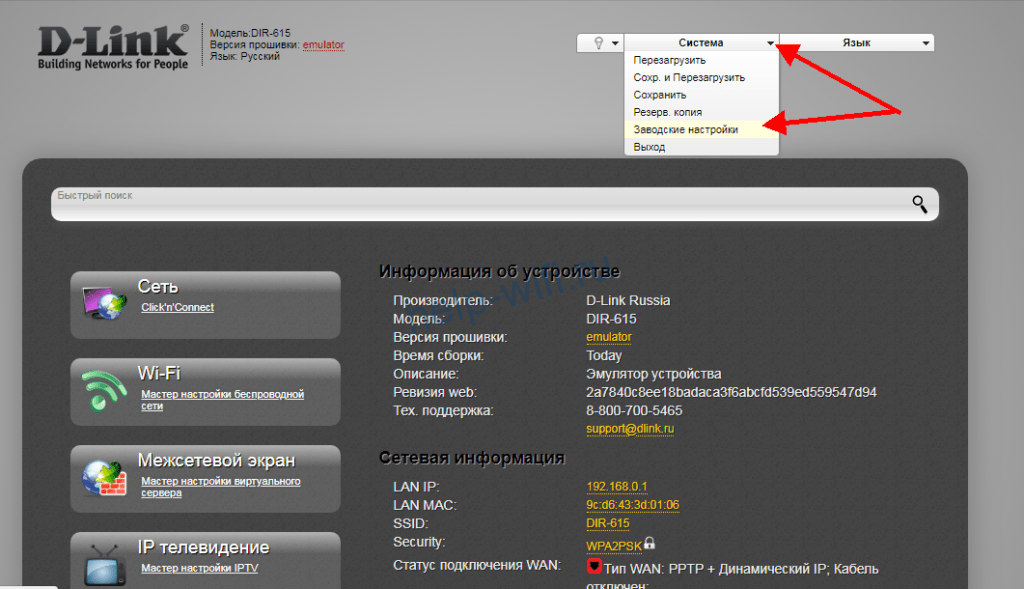This screenshot has height=589, width=1024.
Task: Click the 192.168.0.1 LAN IP link
Action: 617,487
